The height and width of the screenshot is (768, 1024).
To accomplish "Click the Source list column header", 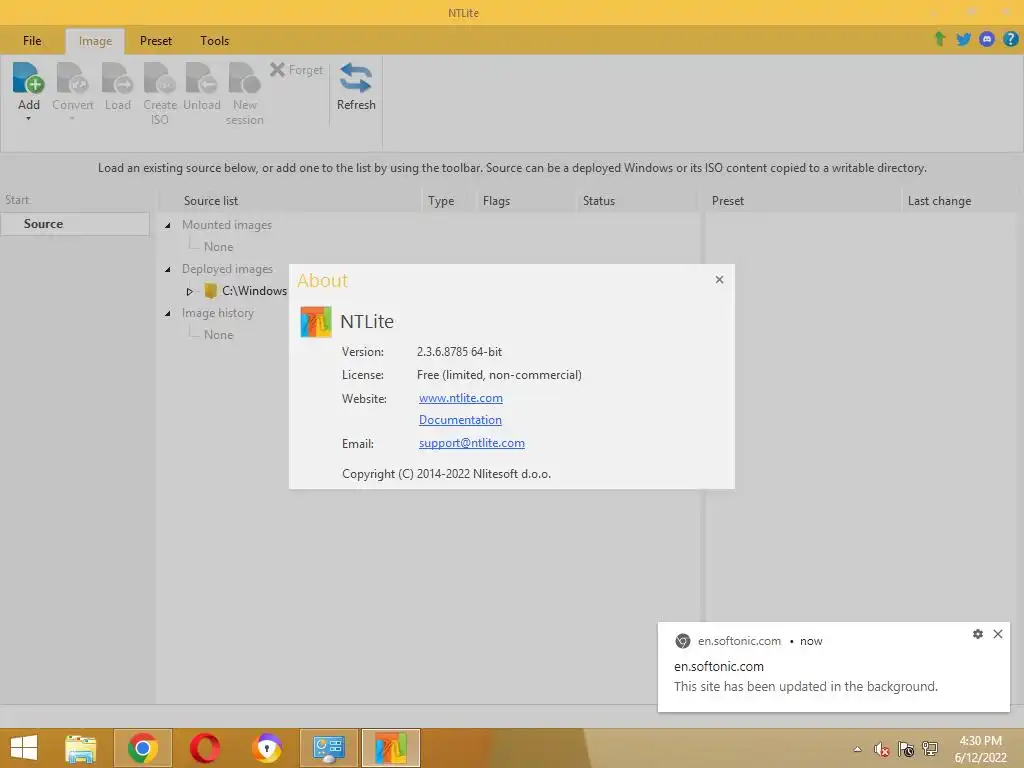I will (210, 200).
